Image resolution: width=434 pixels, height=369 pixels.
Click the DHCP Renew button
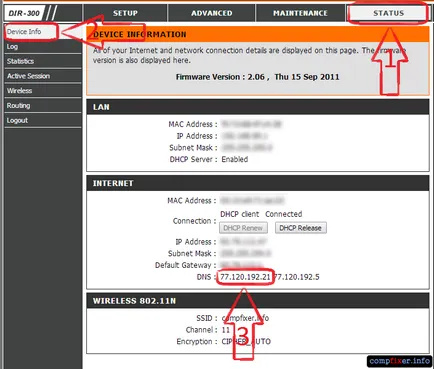click(x=243, y=228)
